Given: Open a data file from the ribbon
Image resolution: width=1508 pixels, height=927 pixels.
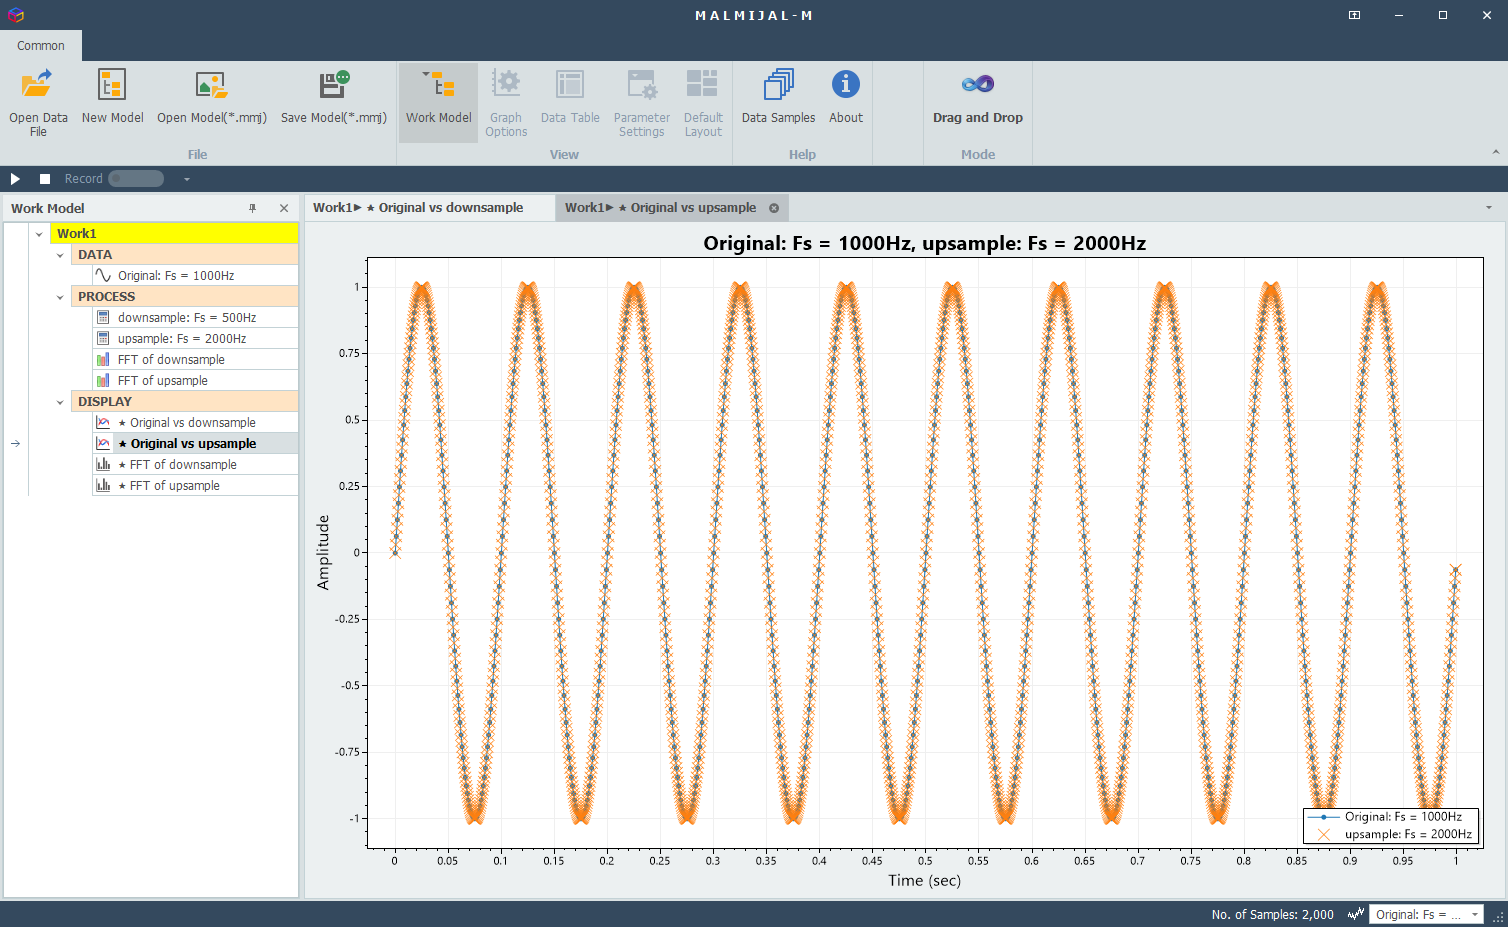Looking at the screenshot, I should click(x=38, y=102).
